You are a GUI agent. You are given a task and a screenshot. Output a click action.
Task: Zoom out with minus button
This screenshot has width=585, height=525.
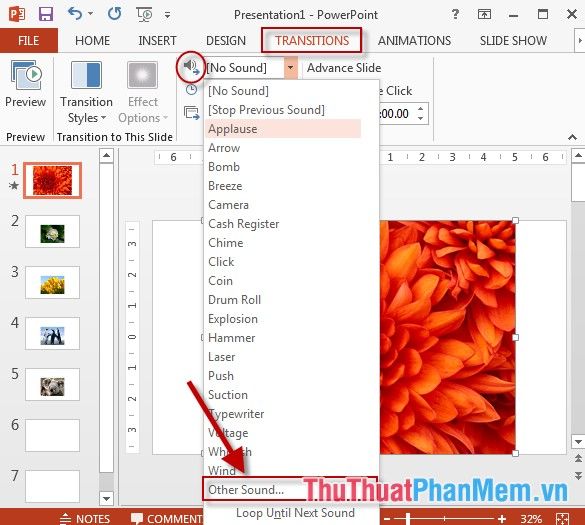(x=387, y=519)
